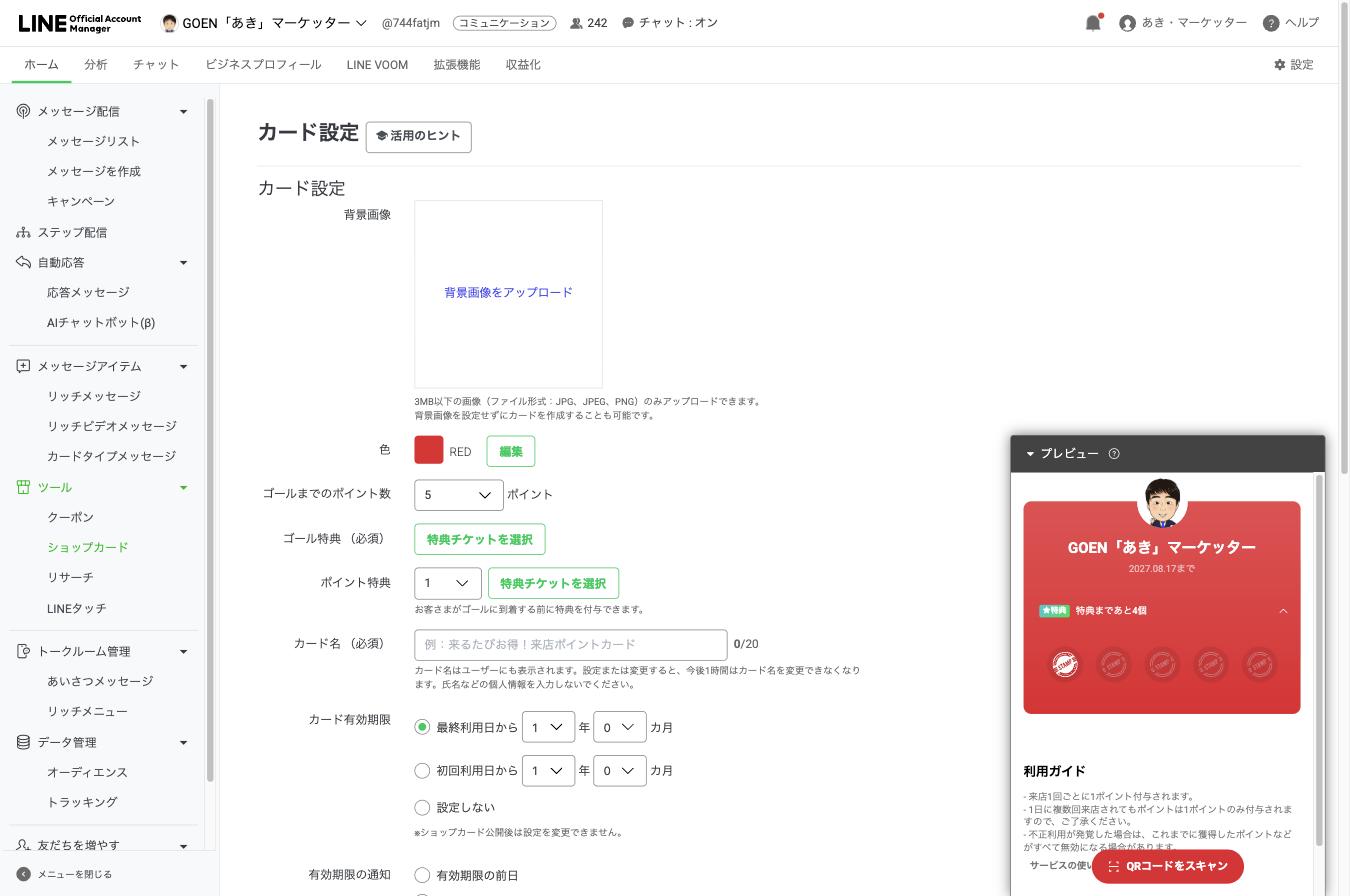Image resolution: width=1350 pixels, height=896 pixels.
Task: Open AIチャットボット(β) in sidebar
Action: (x=101, y=322)
